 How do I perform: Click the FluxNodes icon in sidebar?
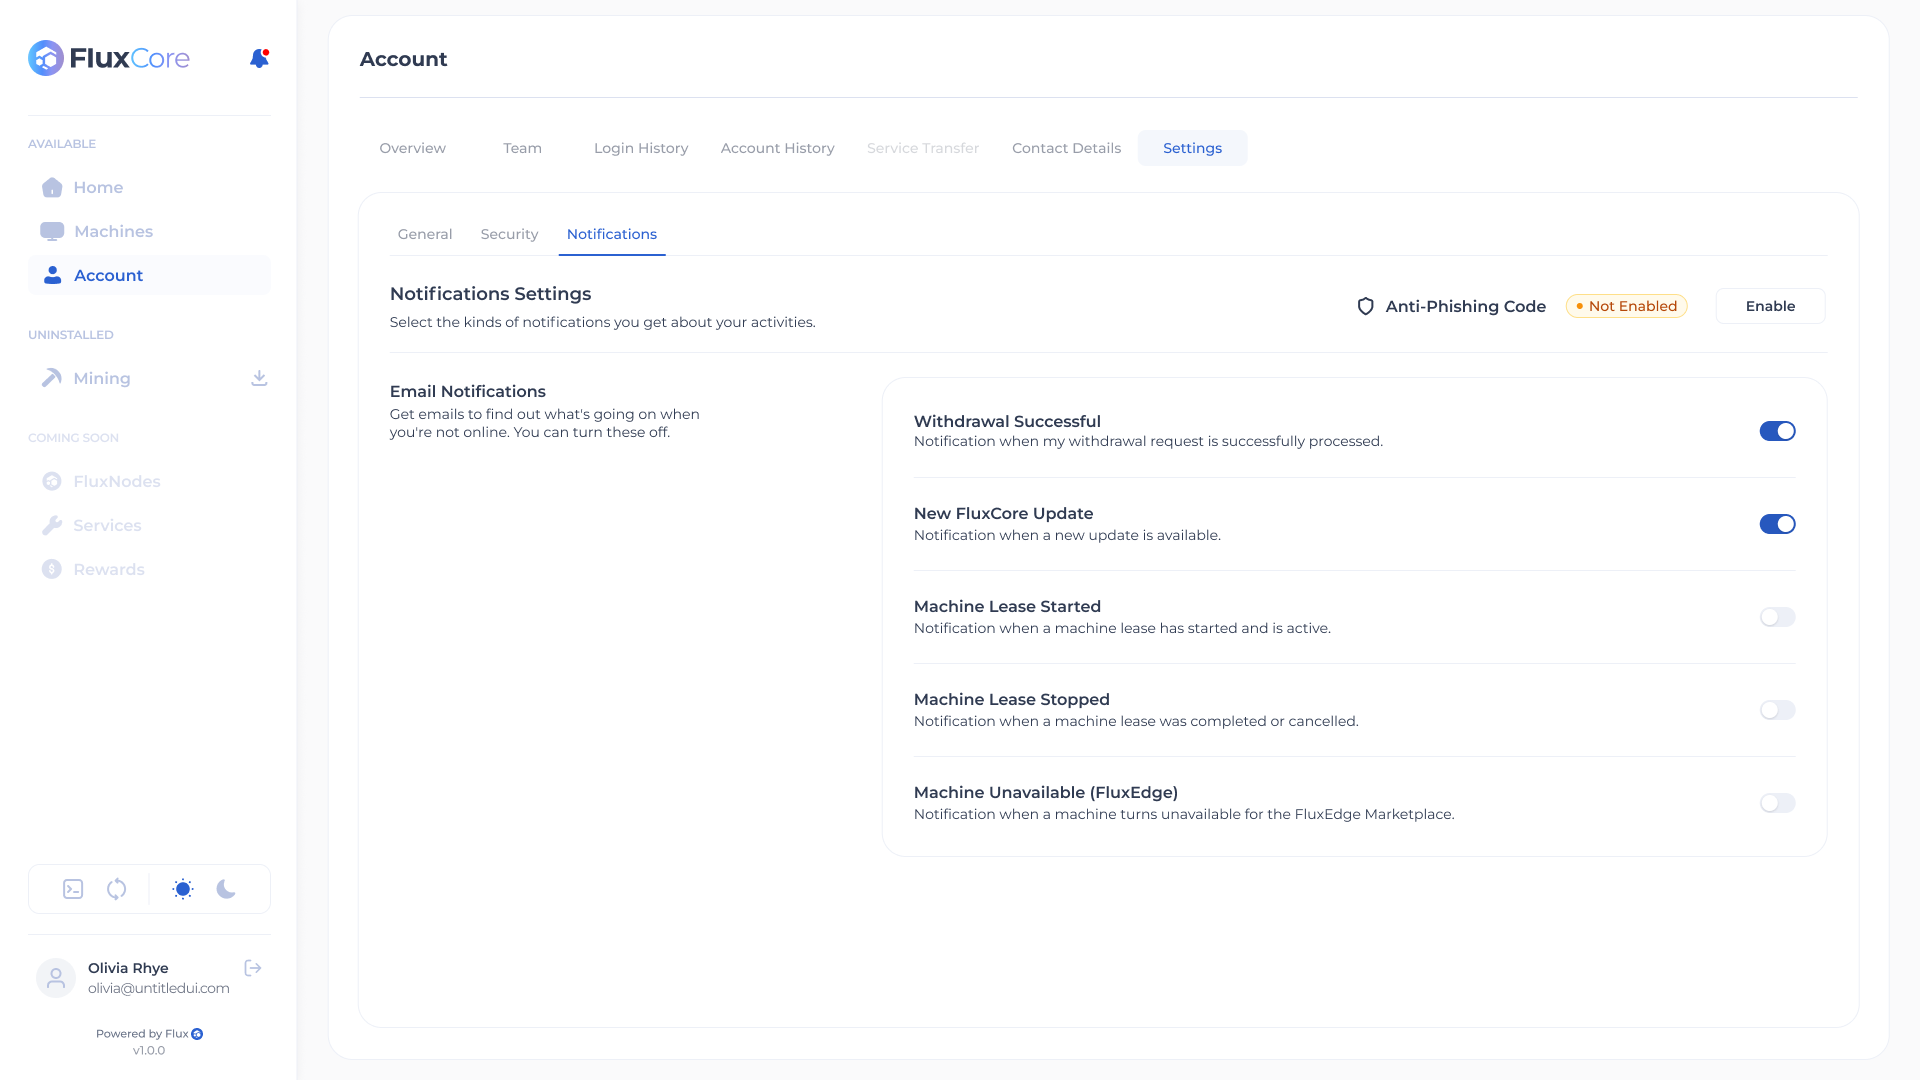pos(52,481)
